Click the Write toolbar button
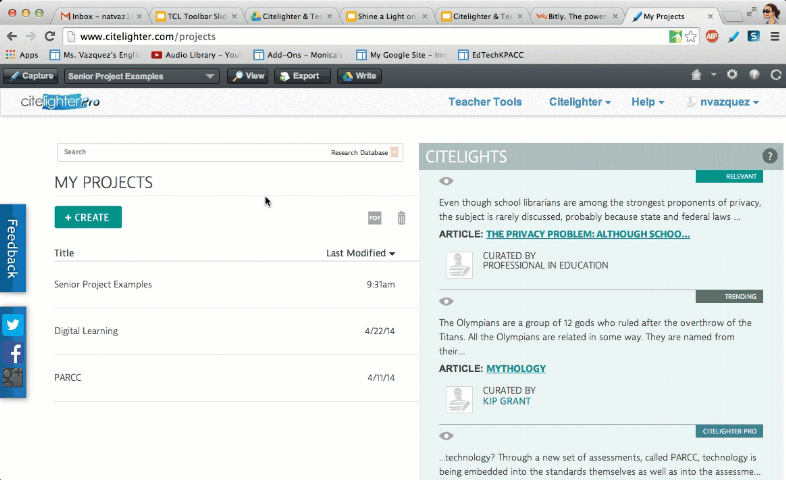 359,76
